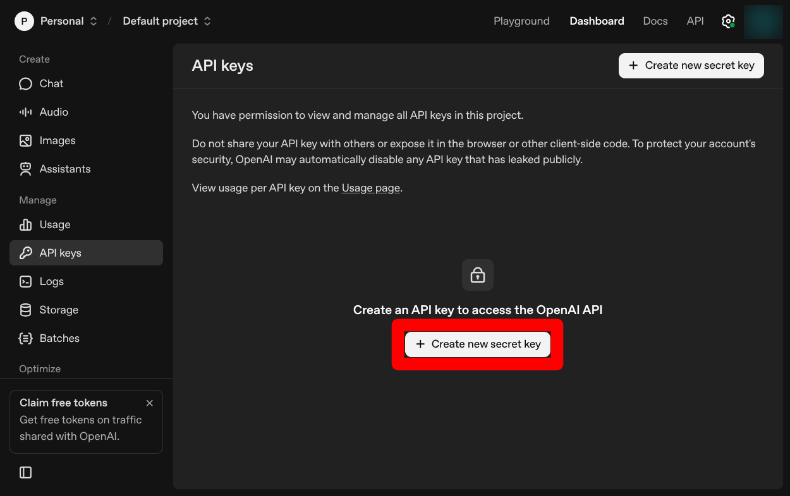Click 'You have permission to view' text
Image resolution: width=790 pixels, height=496 pixels.
(x=357, y=115)
